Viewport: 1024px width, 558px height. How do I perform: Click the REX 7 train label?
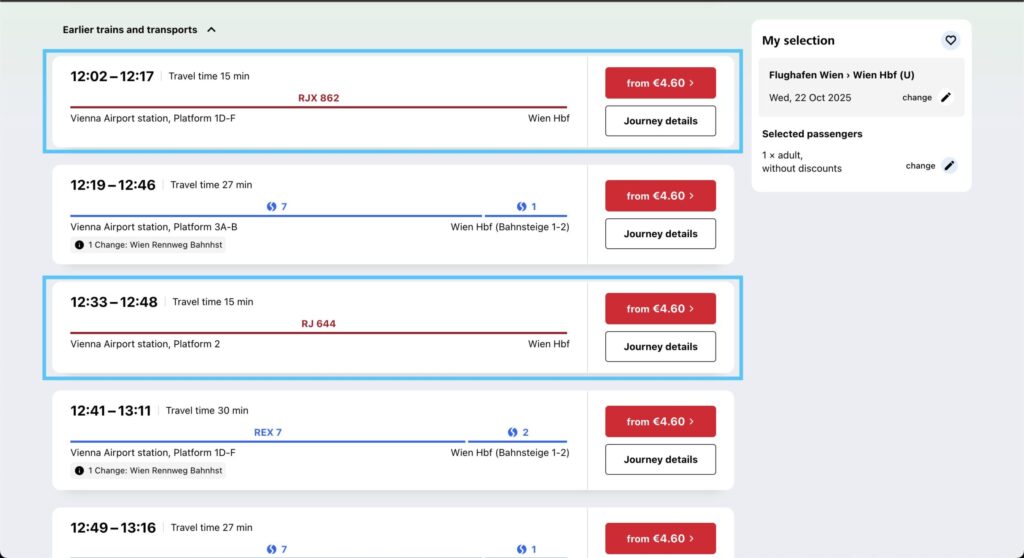coord(268,433)
